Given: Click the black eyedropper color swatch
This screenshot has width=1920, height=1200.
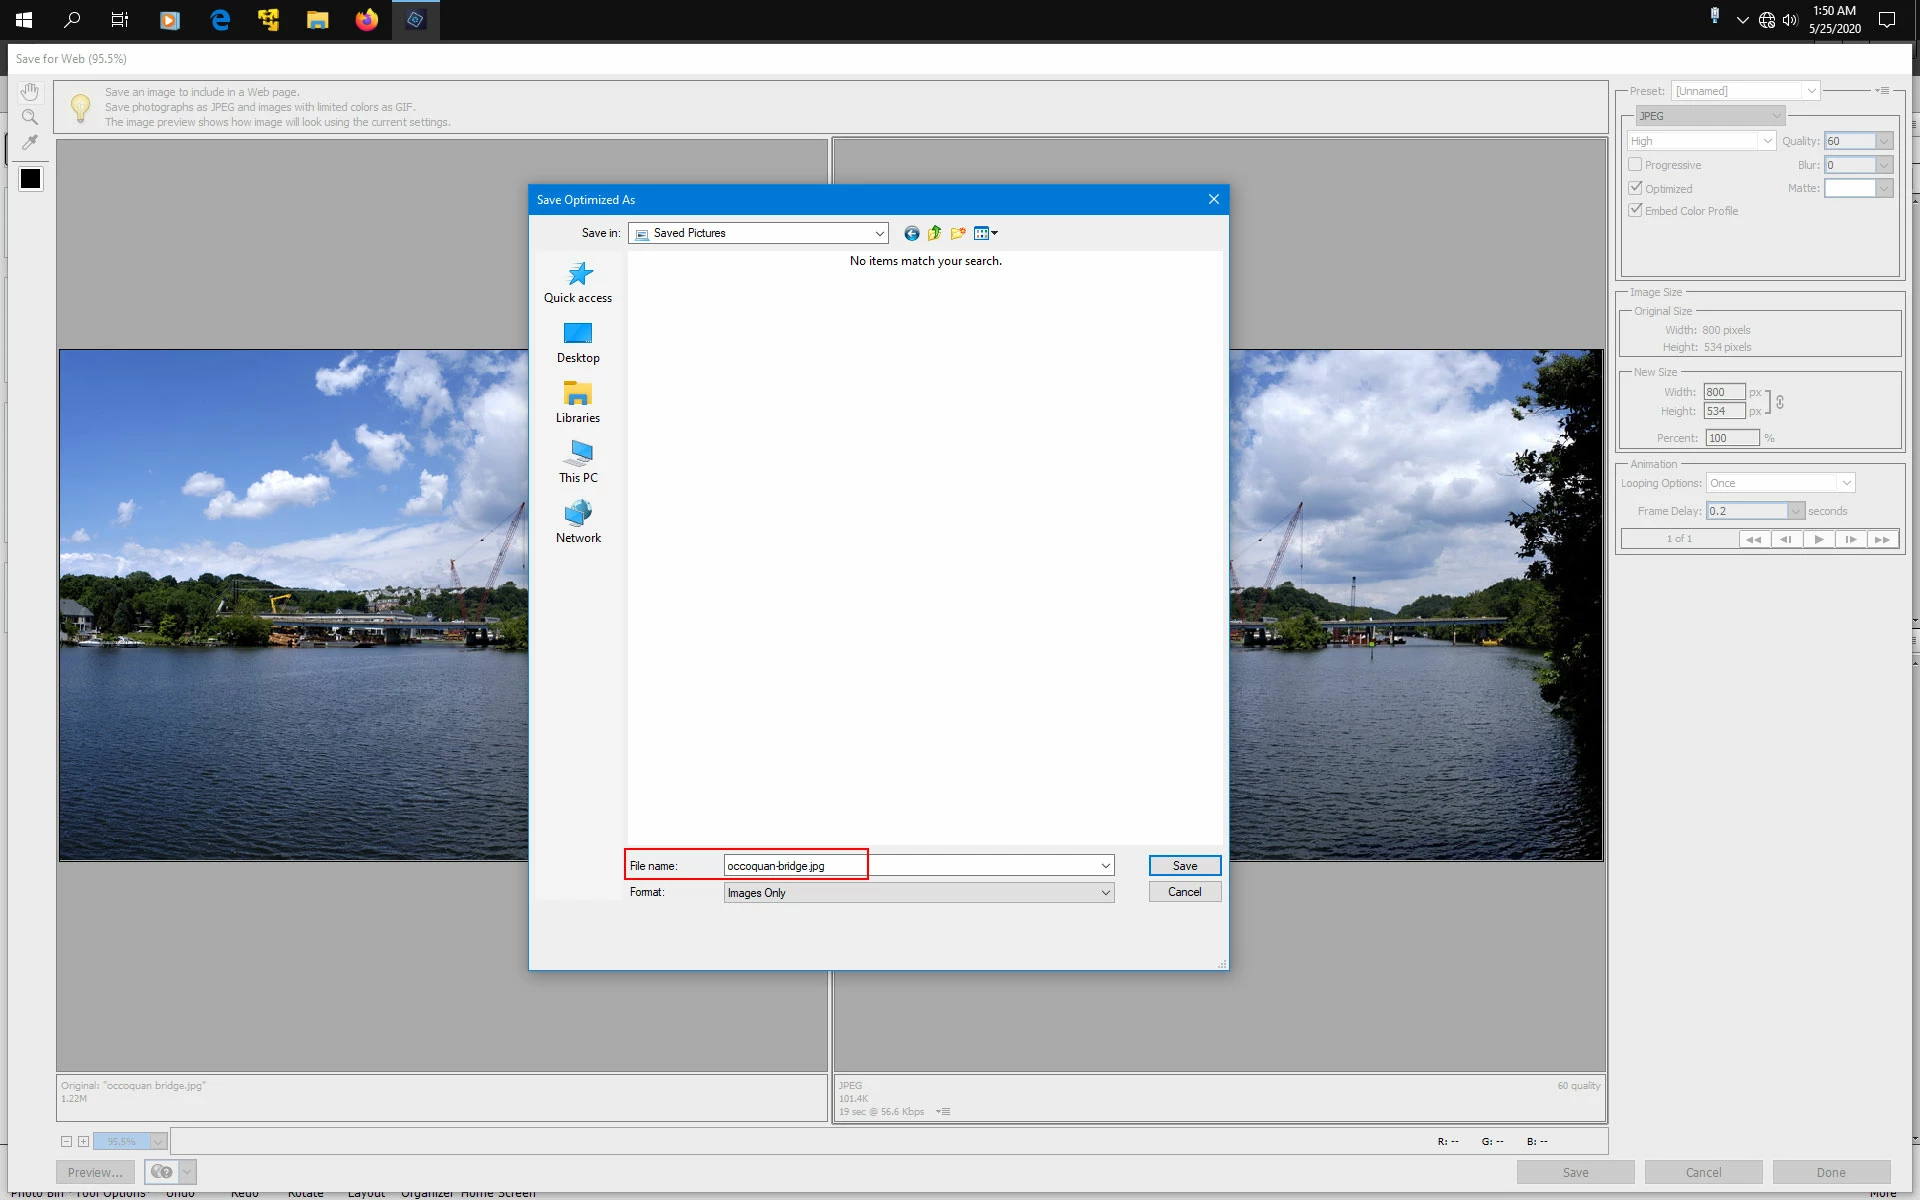Looking at the screenshot, I should [x=31, y=179].
